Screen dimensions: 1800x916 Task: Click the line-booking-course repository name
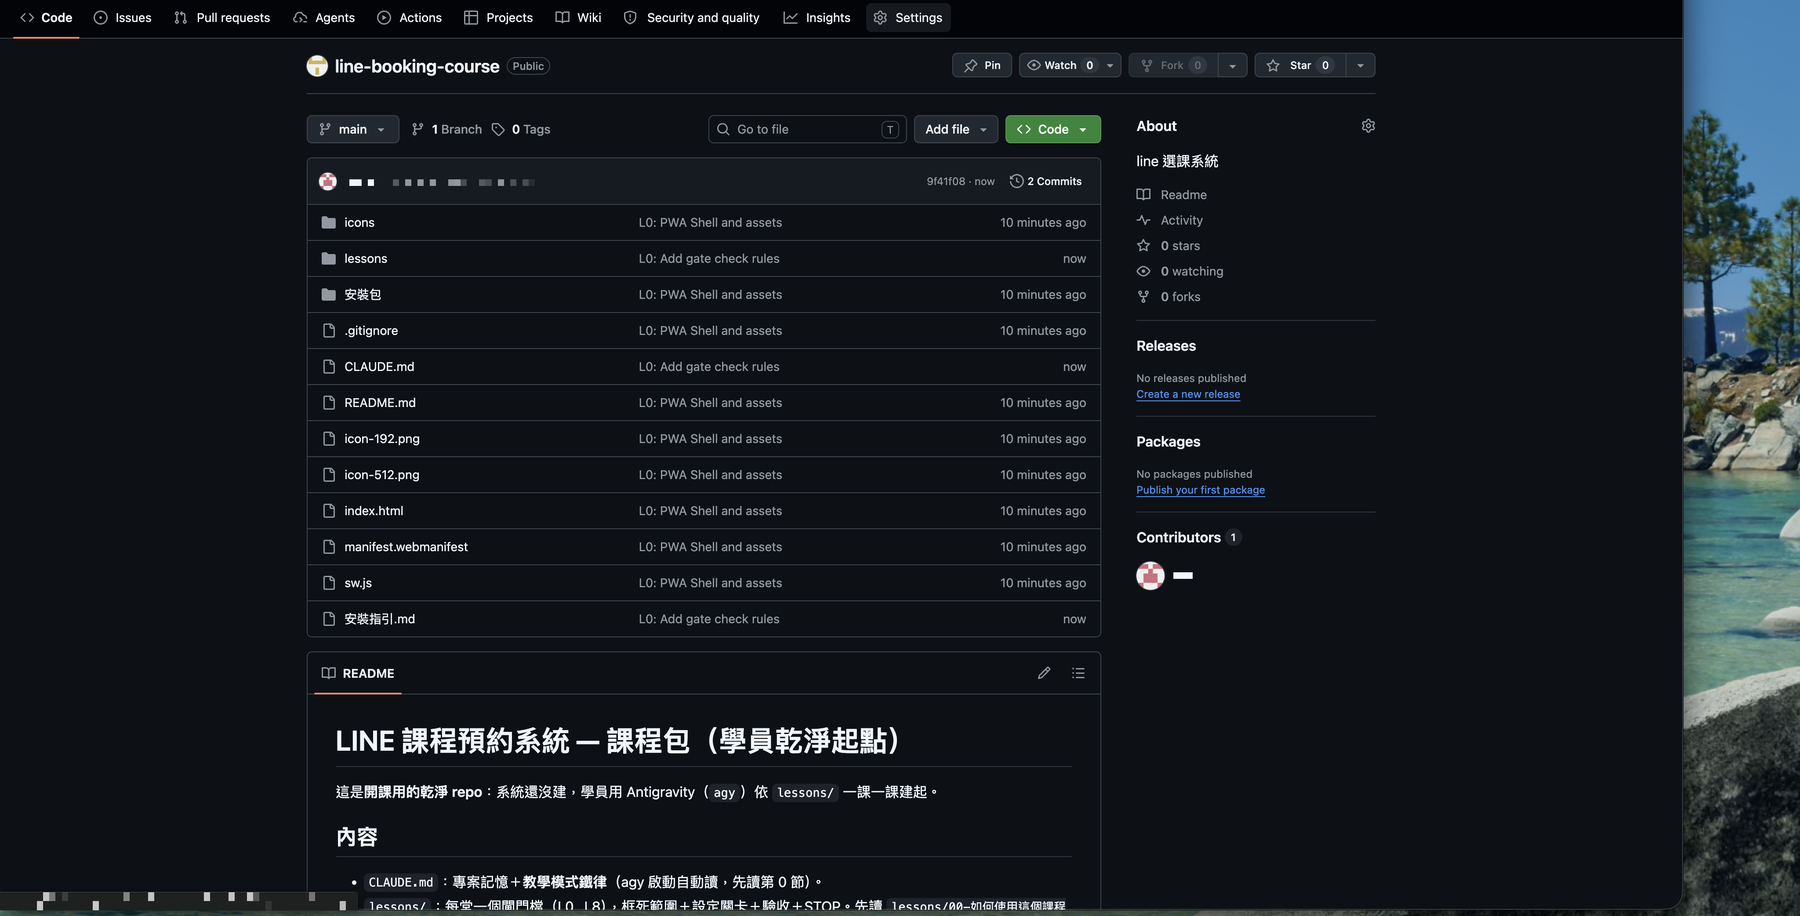417,66
